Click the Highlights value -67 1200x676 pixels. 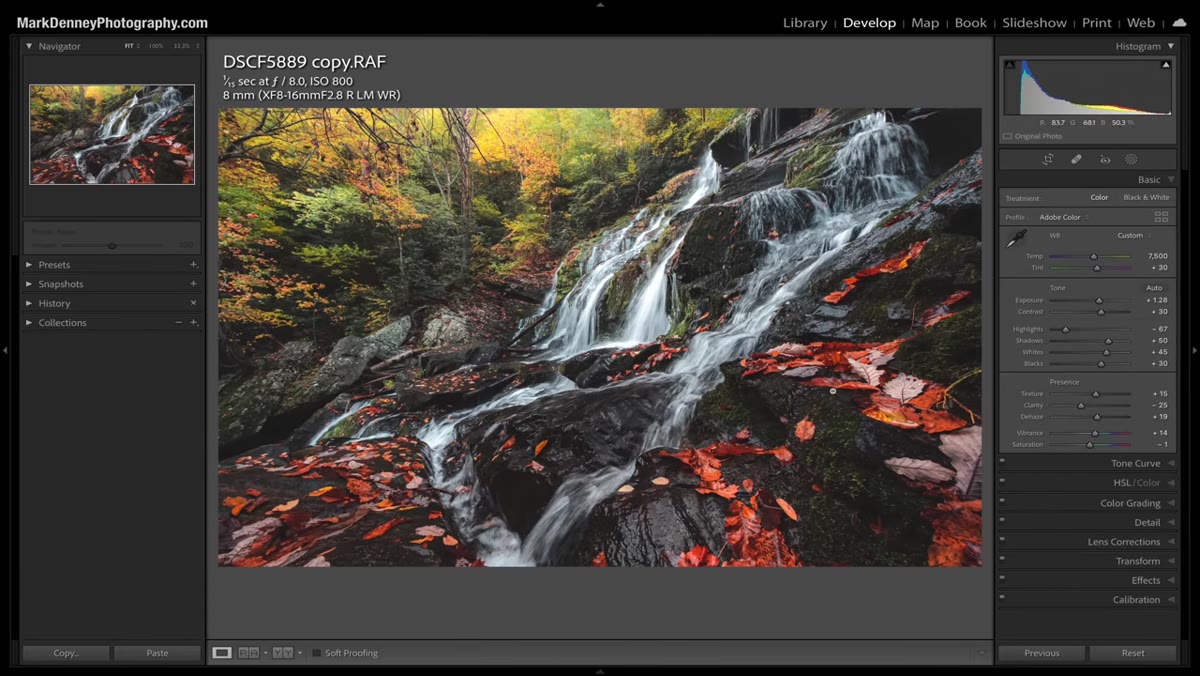pyautogui.click(x=1160, y=329)
